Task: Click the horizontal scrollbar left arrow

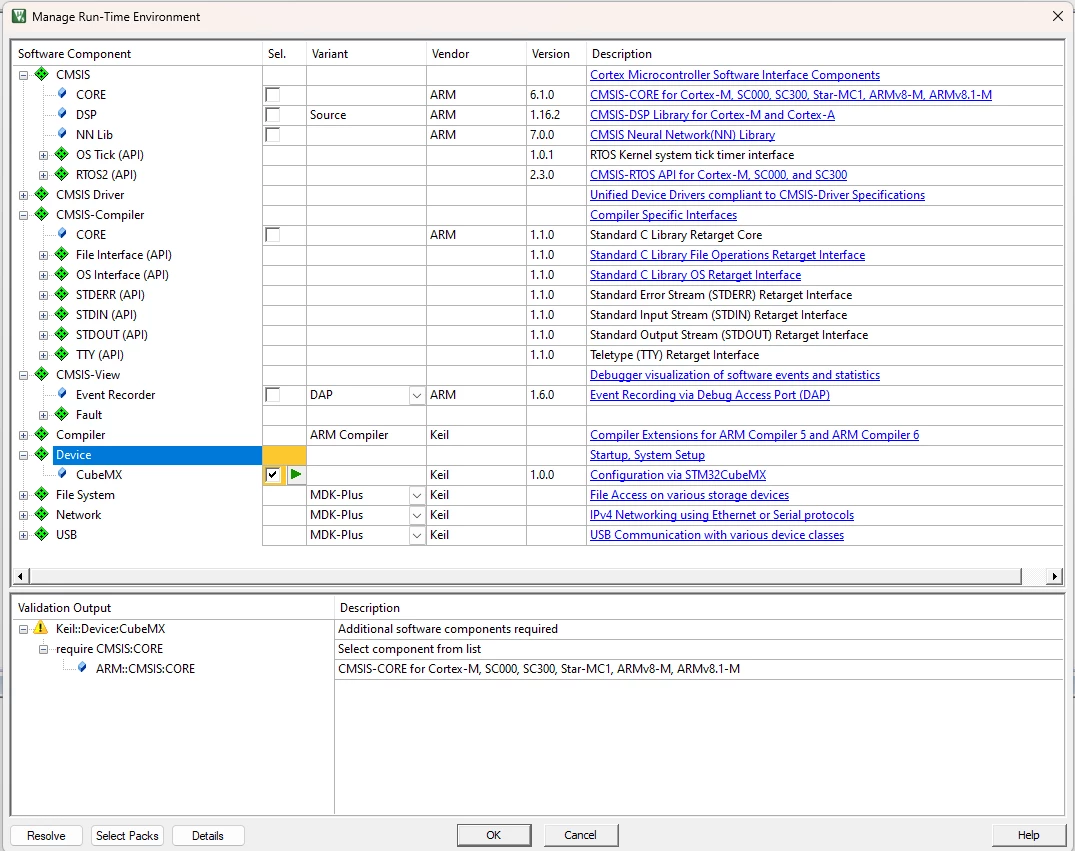Action: (x=20, y=576)
